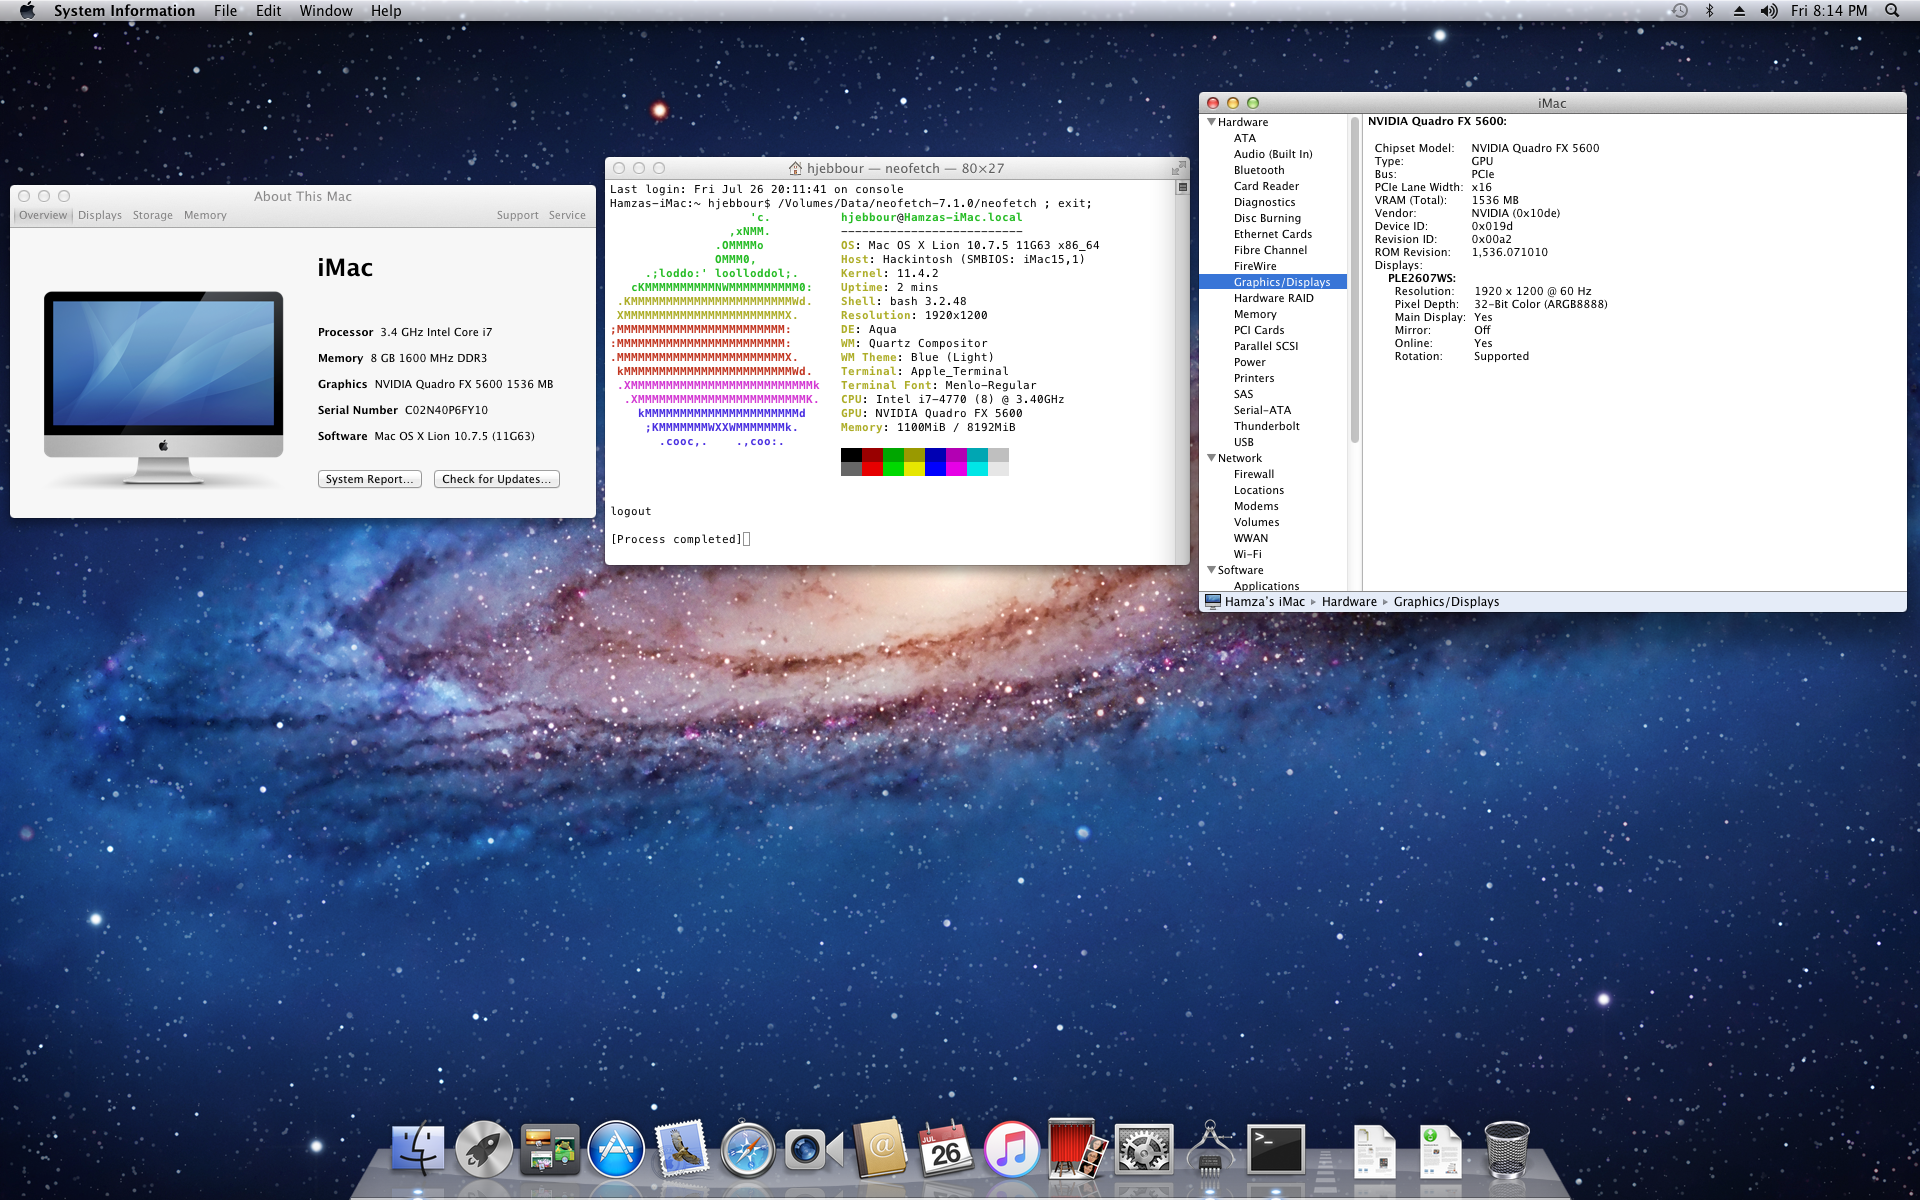
Task: Collapse the Network section triangle
Action: [x=1211, y=458]
